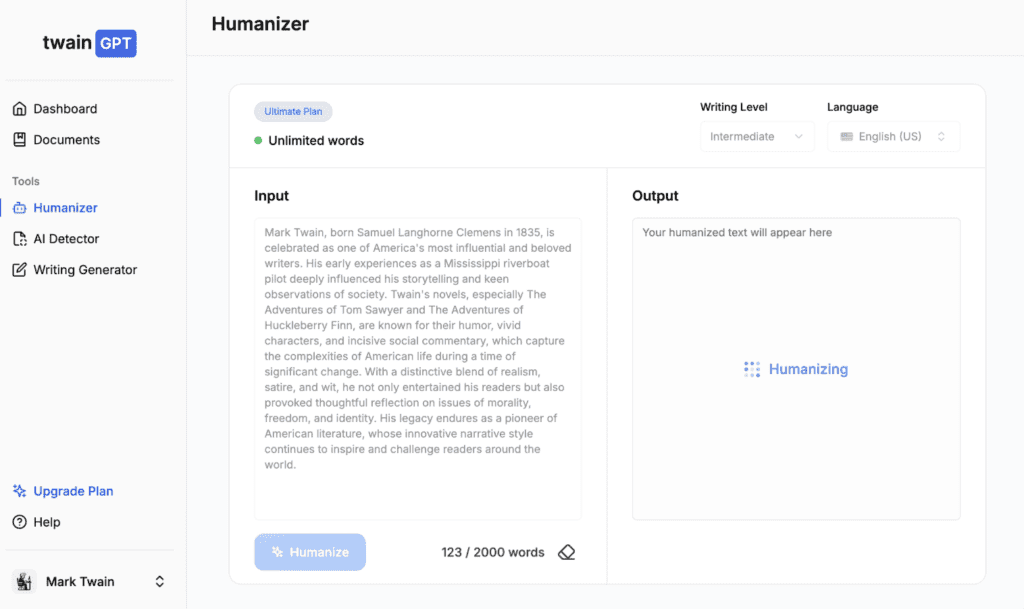Image resolution: width=1024 pixels, height=609 pixels.
Task: Click the Documents book icon
Action: 19,140
